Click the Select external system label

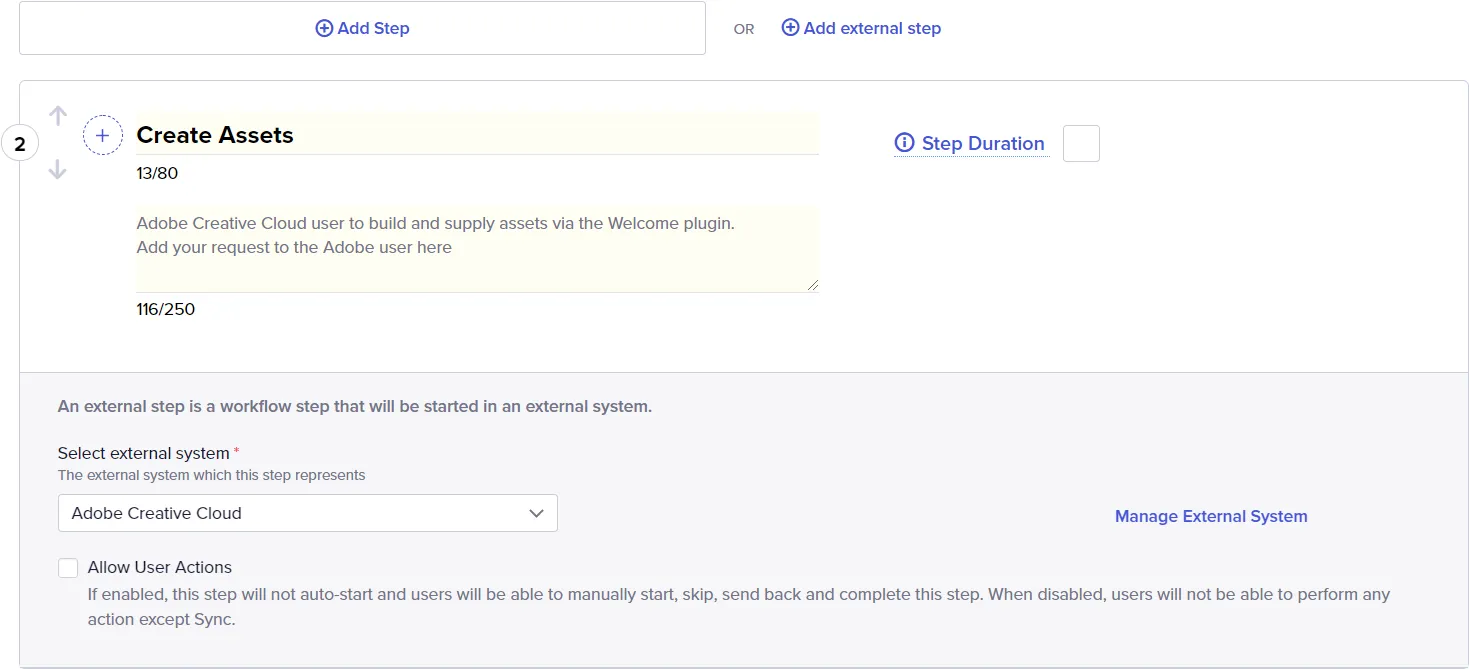coord(144,453)
